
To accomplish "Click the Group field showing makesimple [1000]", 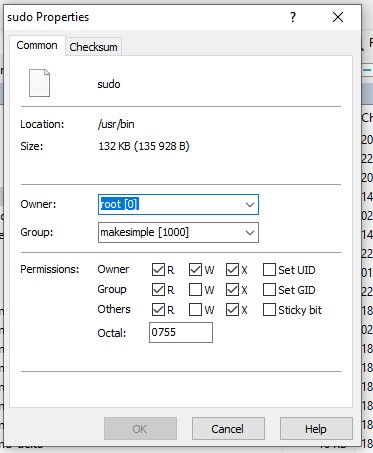I will point(178,232).
